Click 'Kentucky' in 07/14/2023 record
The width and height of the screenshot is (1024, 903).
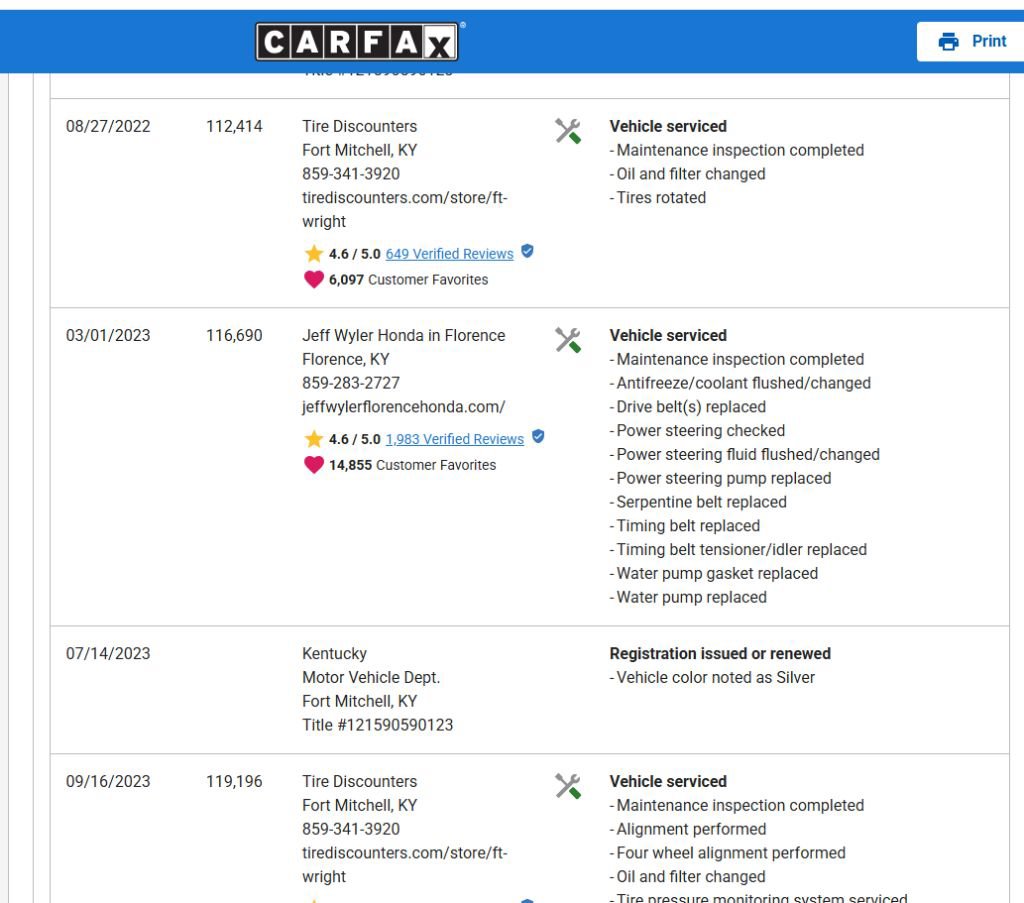click(334, 654)
